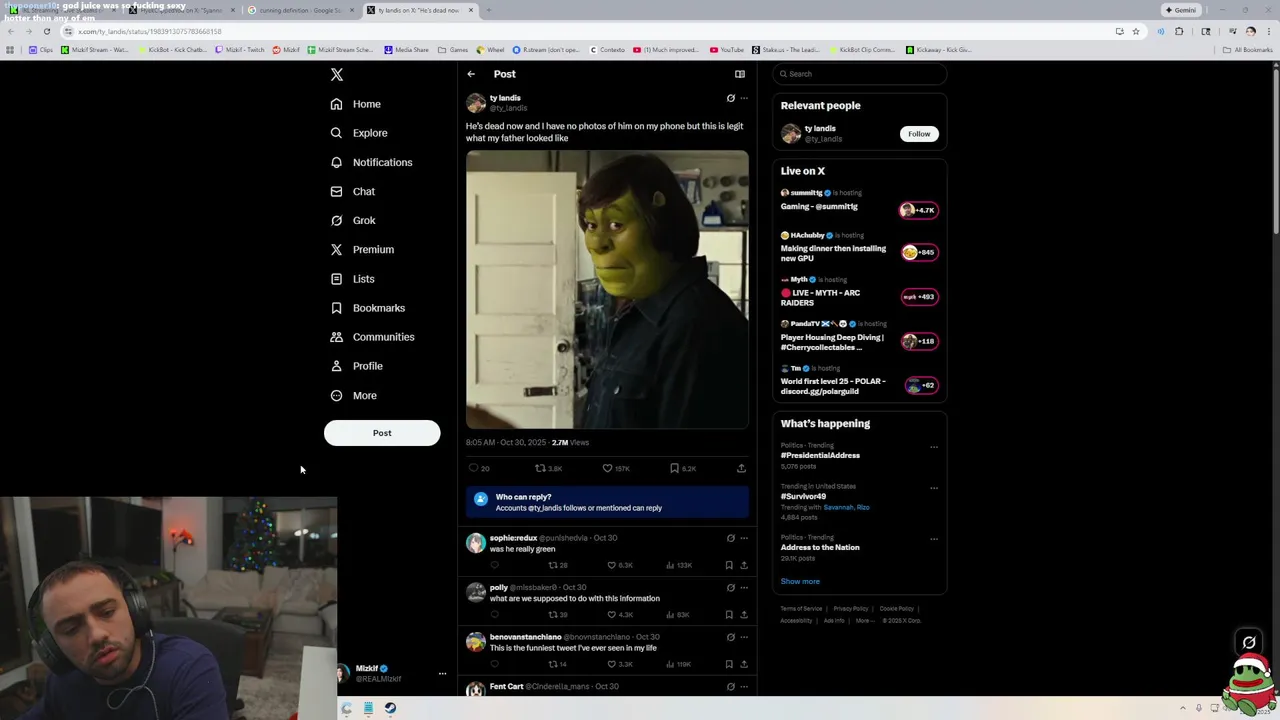
Task: Share the polly reply
Action: point(744,615)
